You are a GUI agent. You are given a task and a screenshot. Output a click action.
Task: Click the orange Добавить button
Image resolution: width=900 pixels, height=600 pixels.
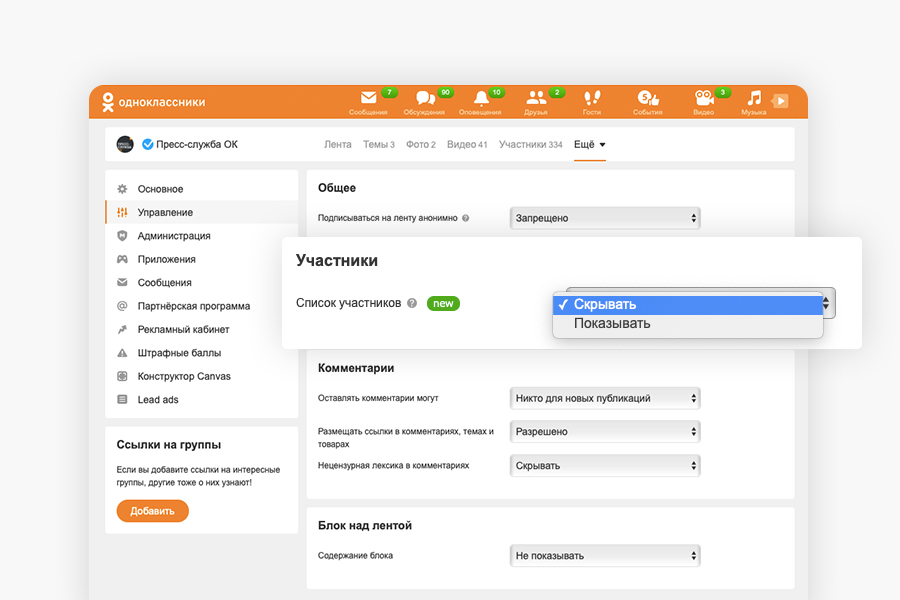click(x=152, y=511)
